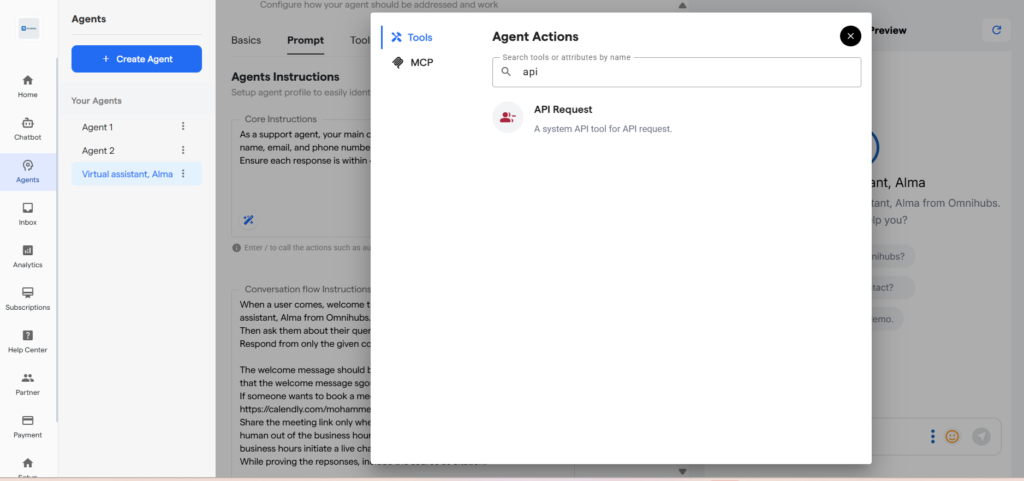This screenshot has width=1024, height=481.
Task: Select Agent 2 from Your Agents list
Action: pyautogui.click(x=99, y=151)
